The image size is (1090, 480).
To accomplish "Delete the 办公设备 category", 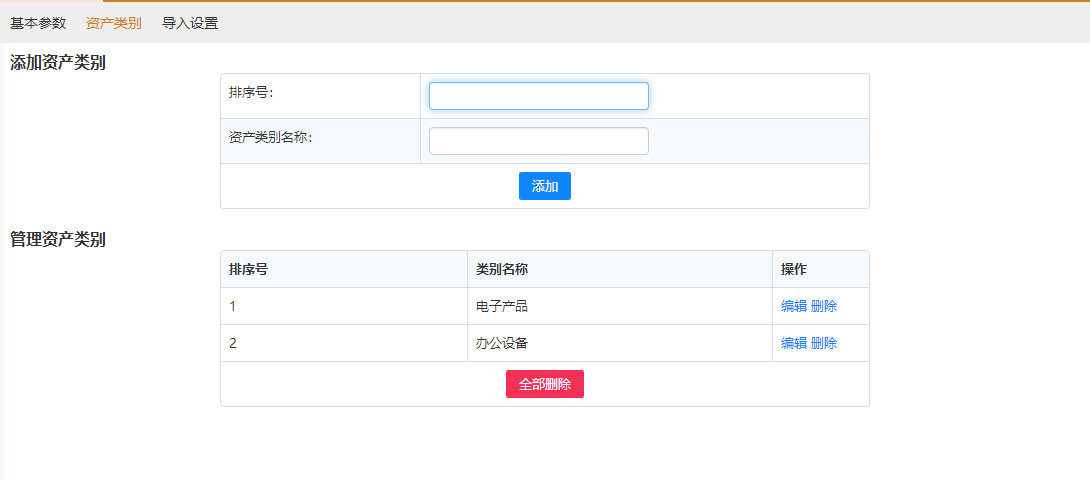I will 824,343.
